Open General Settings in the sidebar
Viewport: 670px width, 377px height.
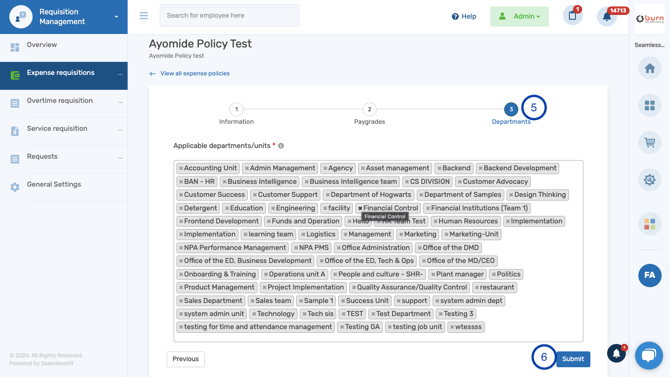[x=64, y=187]
